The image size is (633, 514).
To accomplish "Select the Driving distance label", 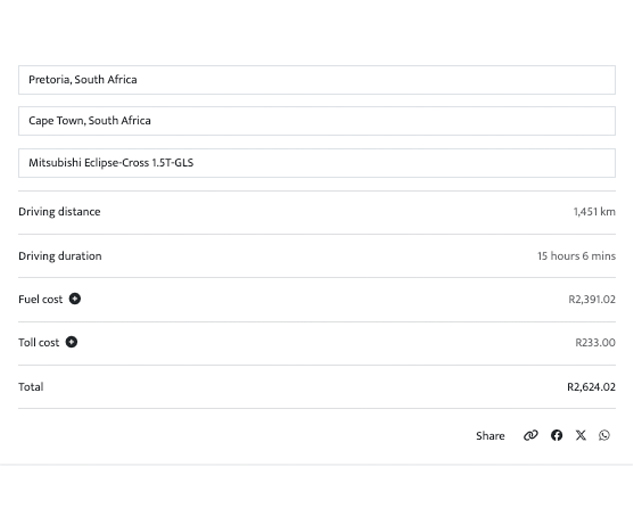I will coord(59,212).
